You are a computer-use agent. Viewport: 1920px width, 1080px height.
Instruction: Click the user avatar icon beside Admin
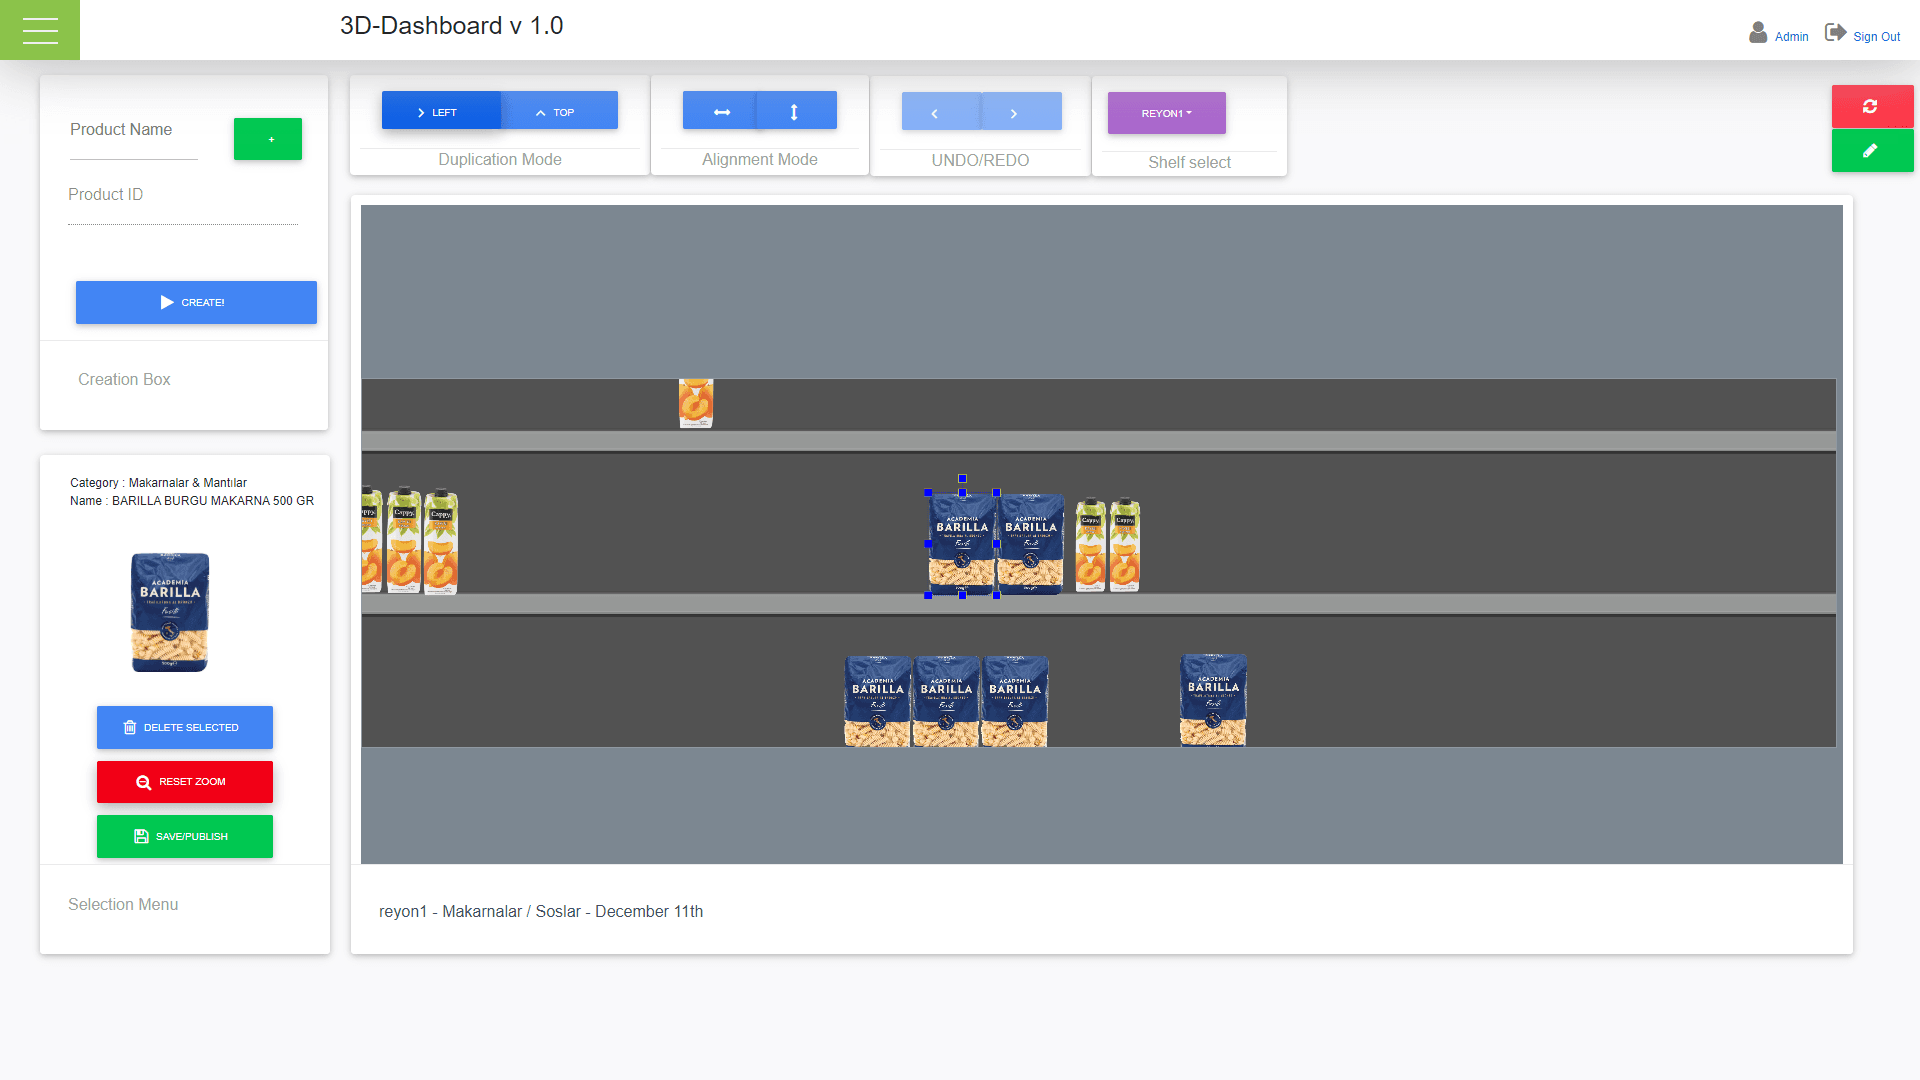(1758, 33)
